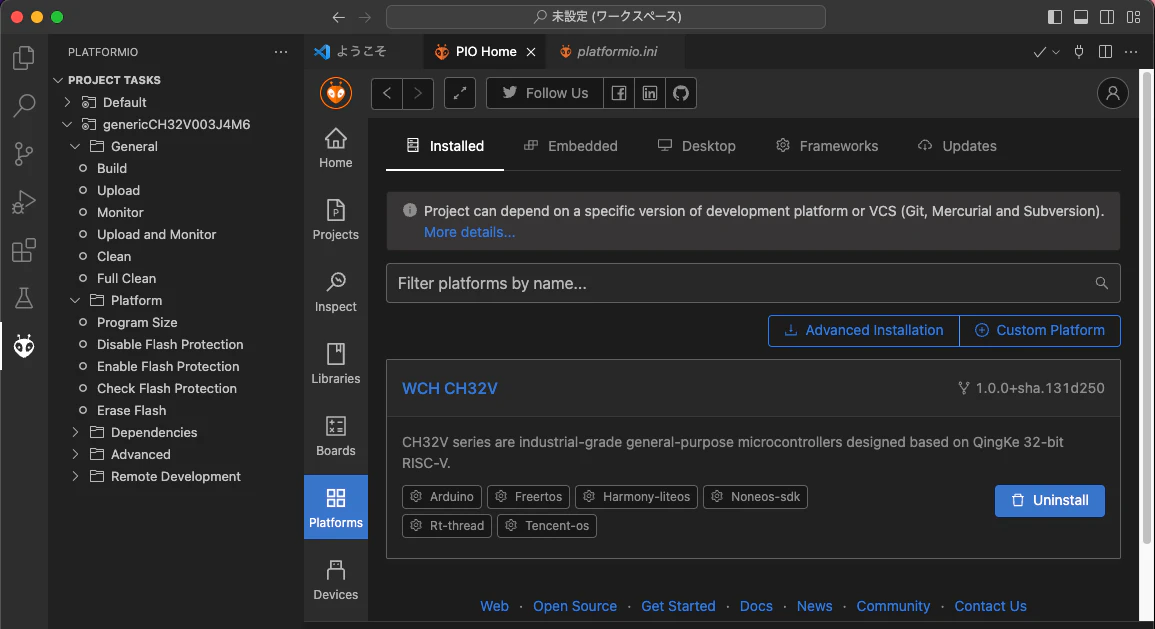Click the Advanced Installation button
The image size is (1155, 629).
[864, 331]
